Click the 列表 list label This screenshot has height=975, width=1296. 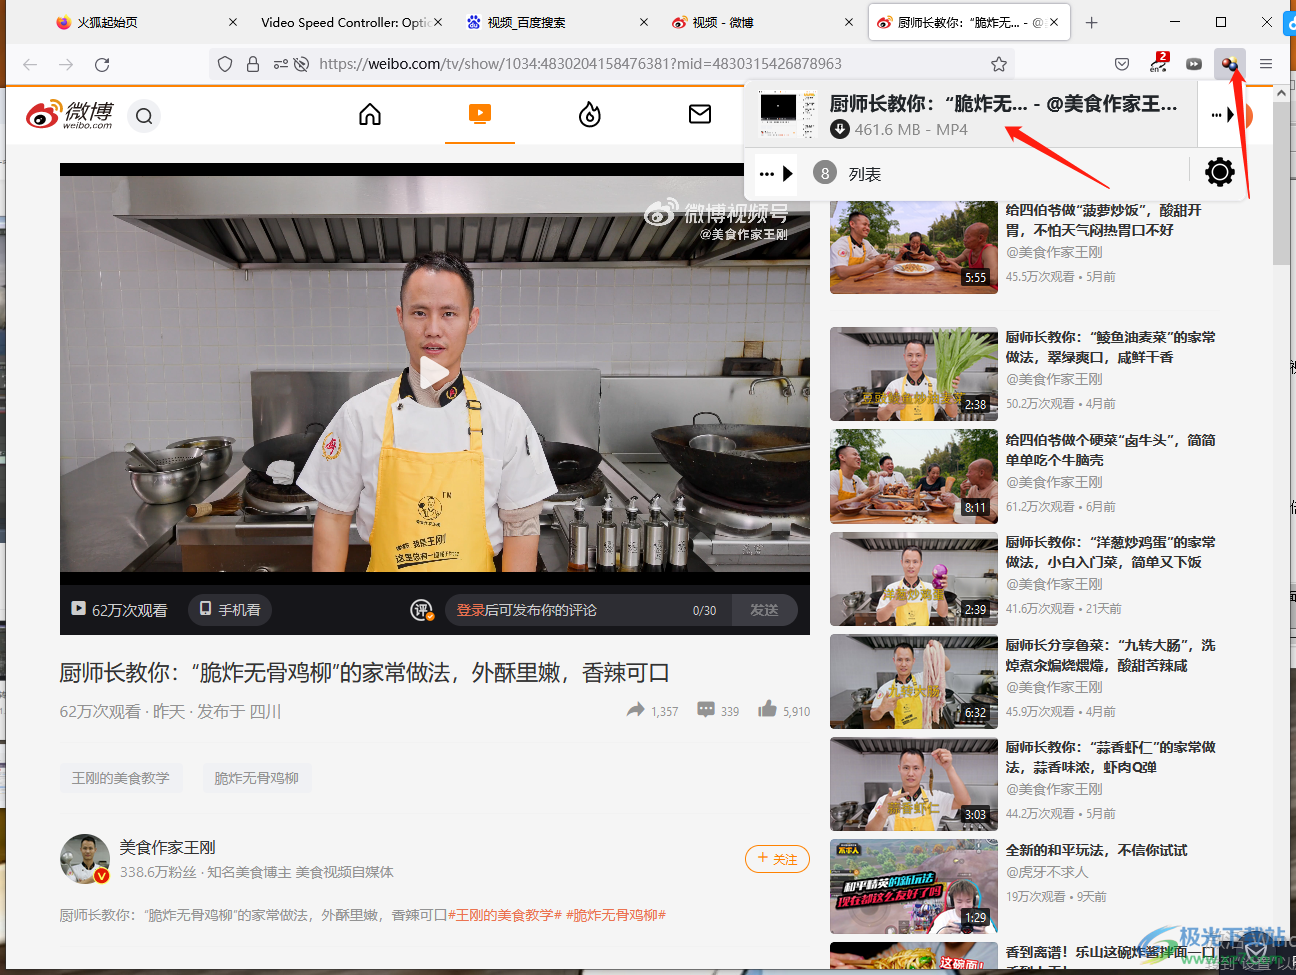(x=865, y=174)
